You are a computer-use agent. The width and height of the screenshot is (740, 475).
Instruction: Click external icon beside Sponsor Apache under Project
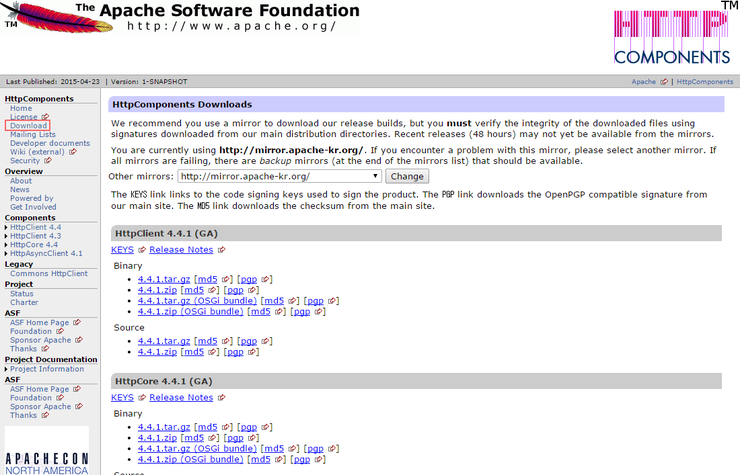click(x=79, y=340)
